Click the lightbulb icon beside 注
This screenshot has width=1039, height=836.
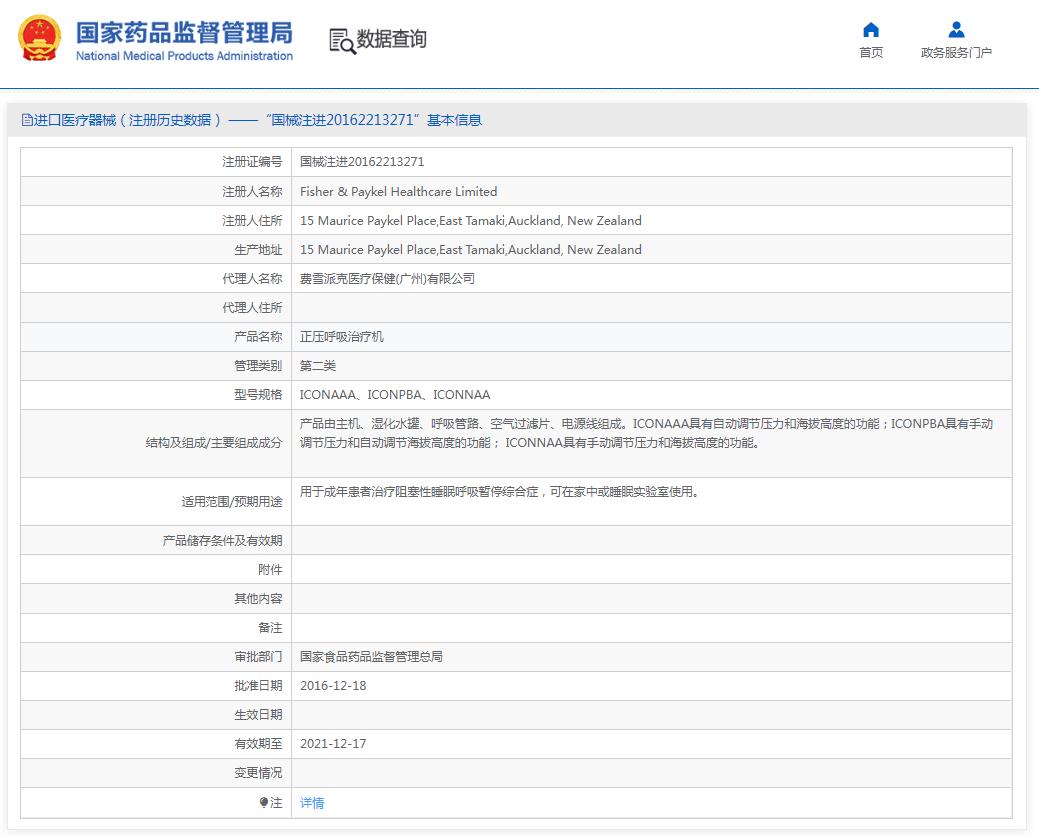264,803
